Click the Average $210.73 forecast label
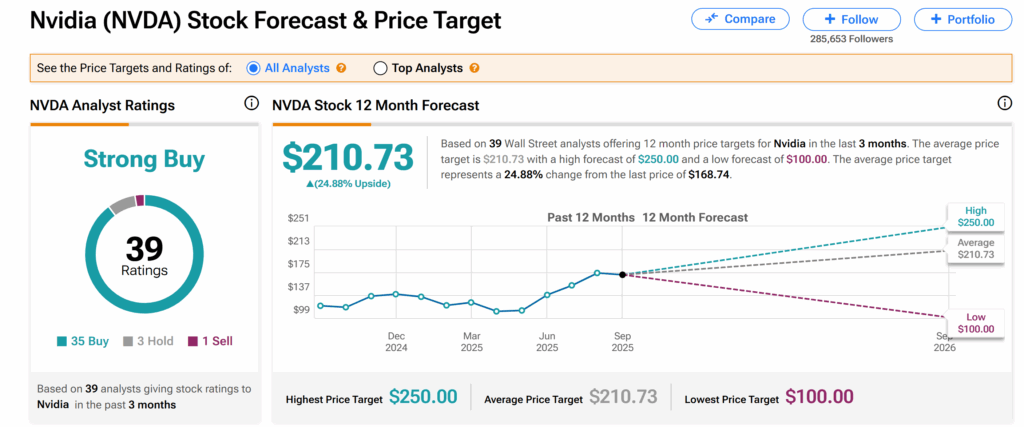The height and width of the screenshot is (427, 1024). pyautogui.click(x=976, y=249)
